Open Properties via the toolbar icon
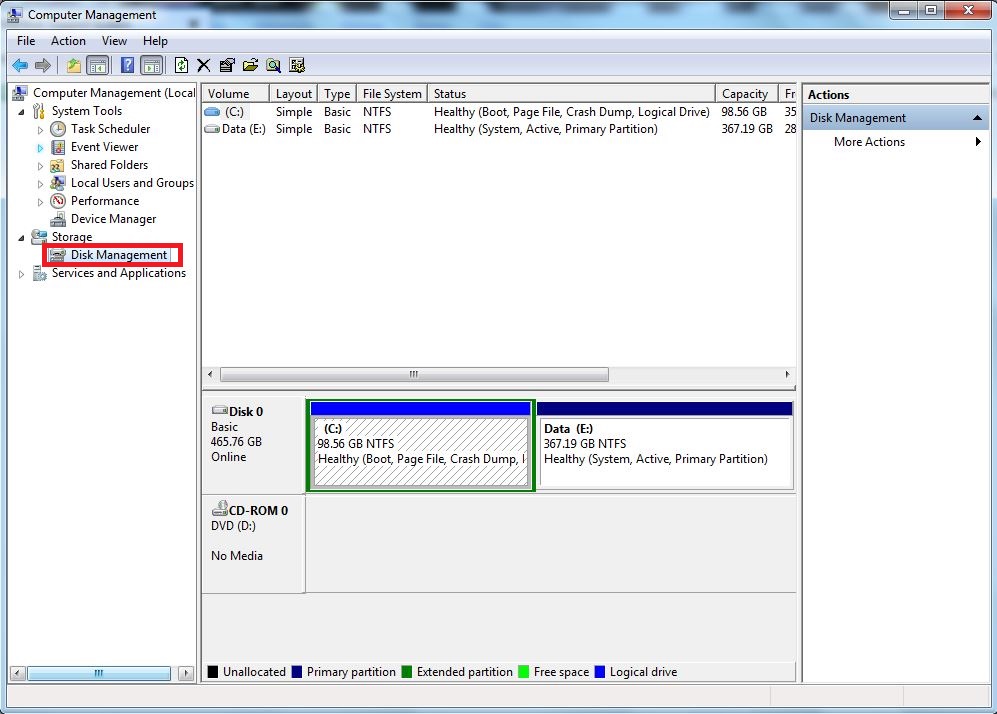The image size is (997, 714). pyautogui.click(x=227, y=64)
